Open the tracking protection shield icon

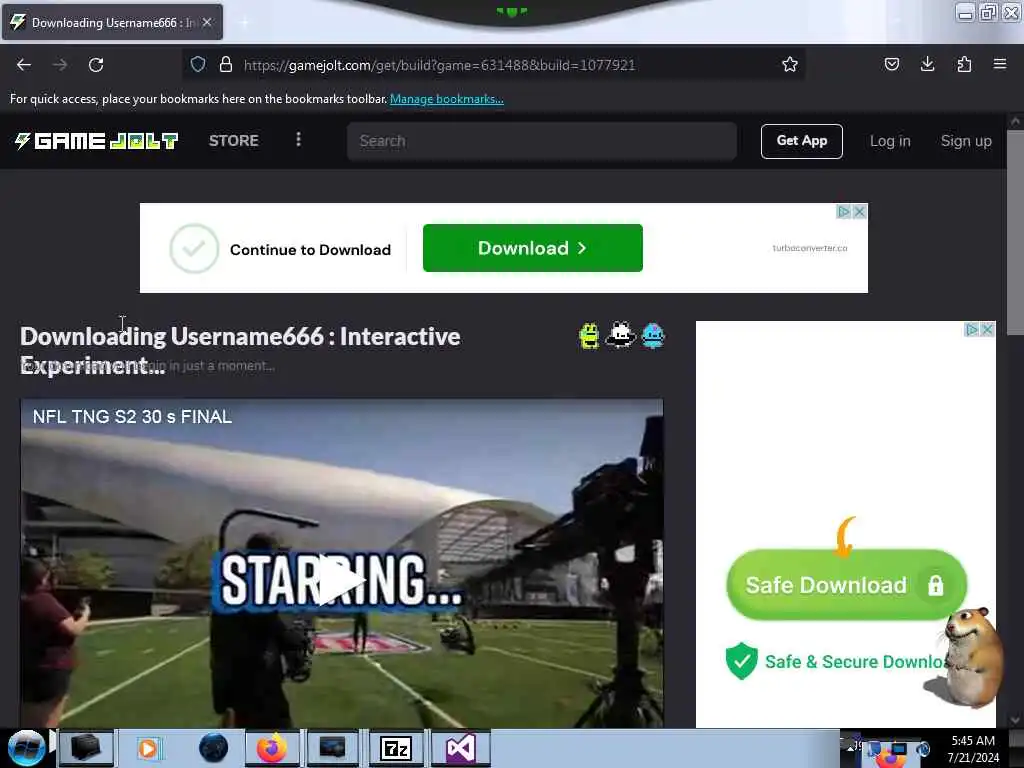click(198, 64)
